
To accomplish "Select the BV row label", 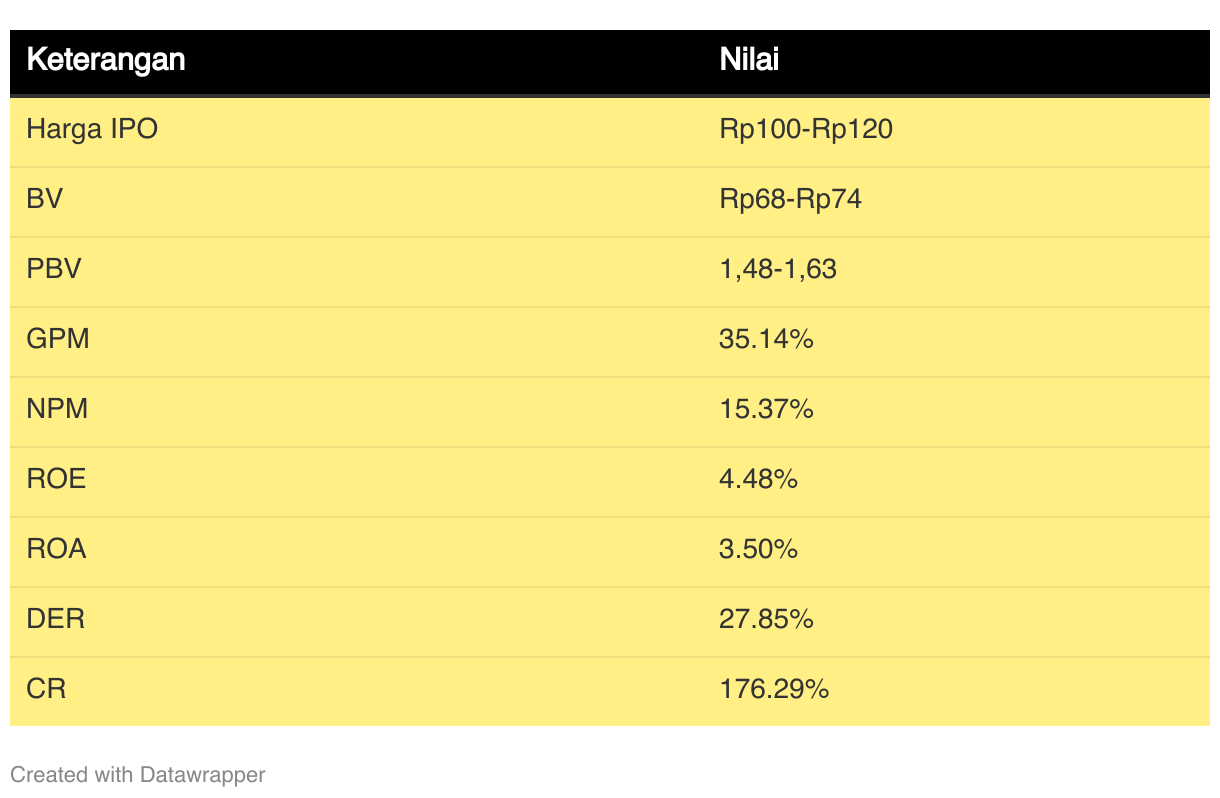I will coord(45,199).
